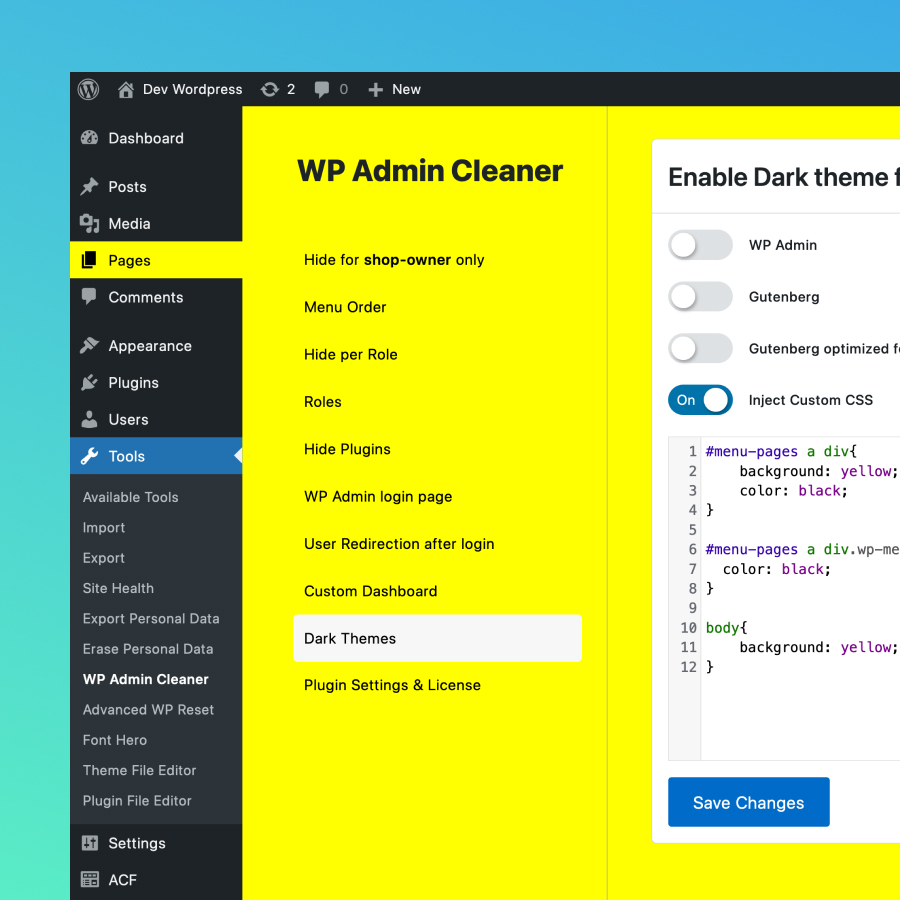Open Font Hero submenu
Screen dimensions: 900x900
click(x=114, y=740)
